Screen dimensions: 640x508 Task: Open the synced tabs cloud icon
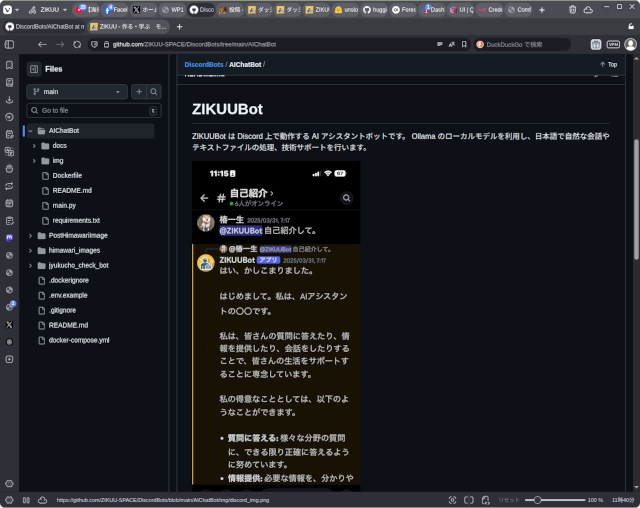coord(588,9)
